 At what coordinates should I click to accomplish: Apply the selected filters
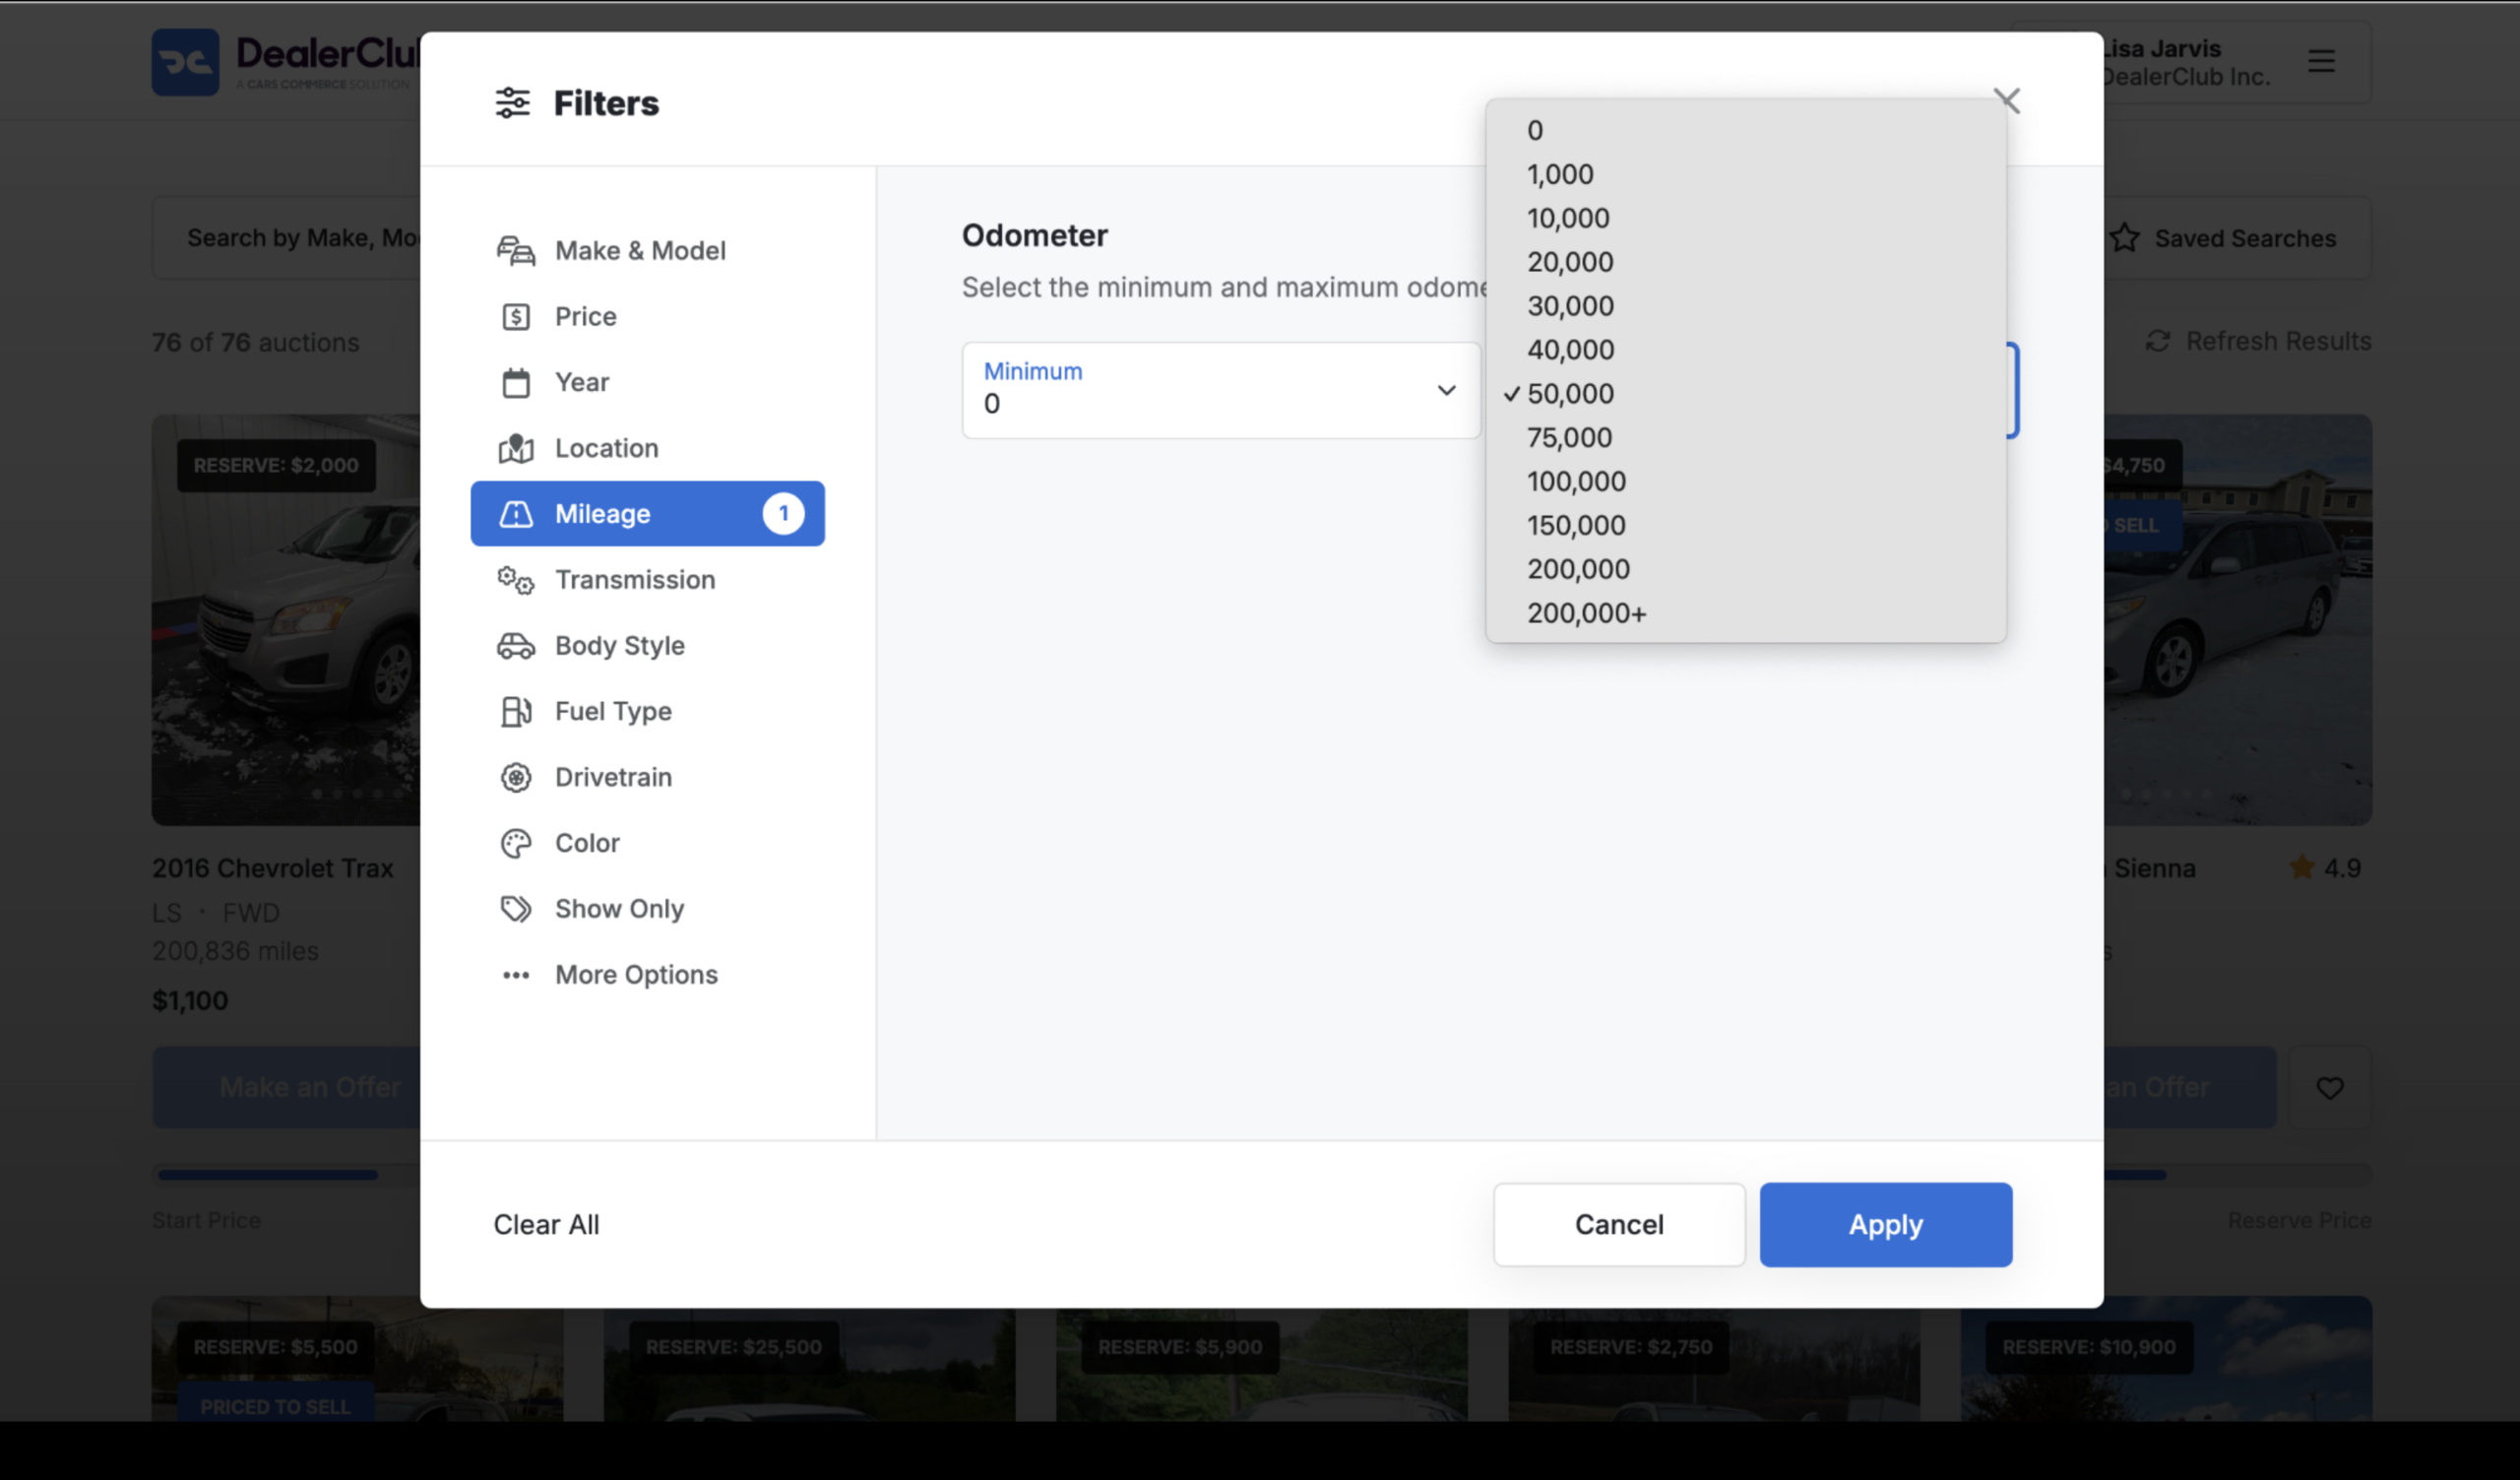pyautogui.click(x=1885, y=1224)
